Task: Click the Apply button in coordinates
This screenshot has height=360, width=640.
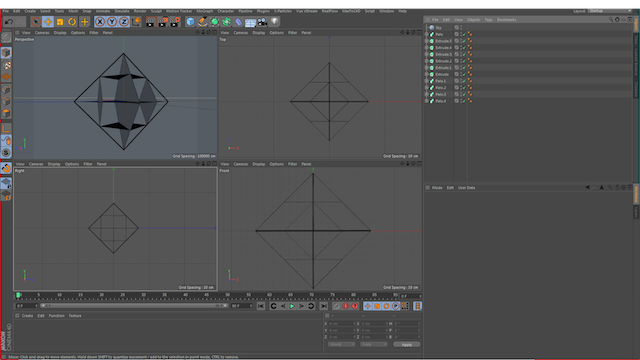Action: pyautogui.click(x=407, y=344)
